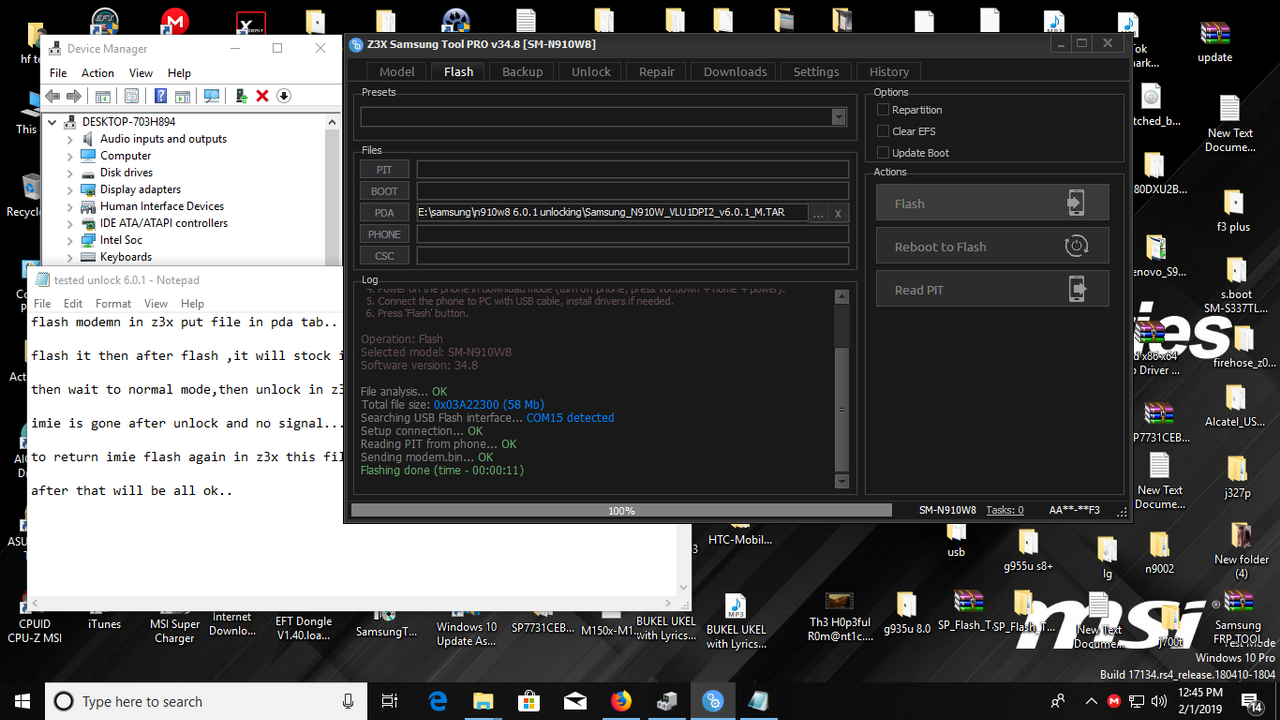
Task: Select the j327p folder on the desktop
Action: tap(1237, 477)
